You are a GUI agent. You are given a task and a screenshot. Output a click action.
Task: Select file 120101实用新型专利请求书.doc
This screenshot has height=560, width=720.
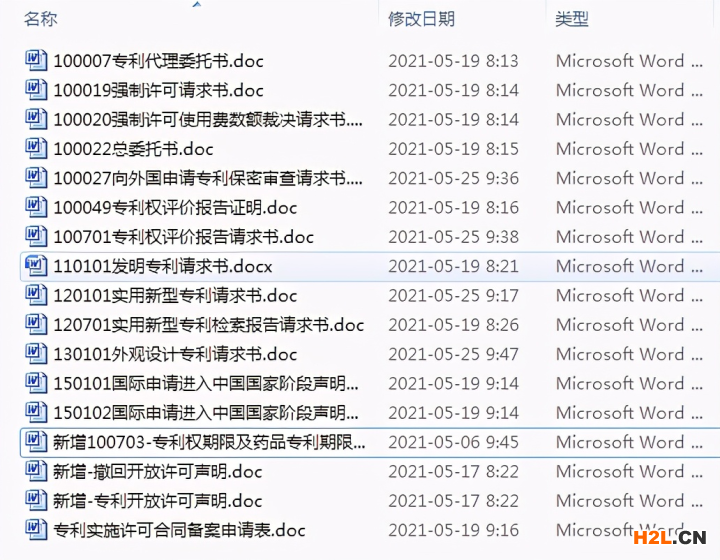click(175, 296)
